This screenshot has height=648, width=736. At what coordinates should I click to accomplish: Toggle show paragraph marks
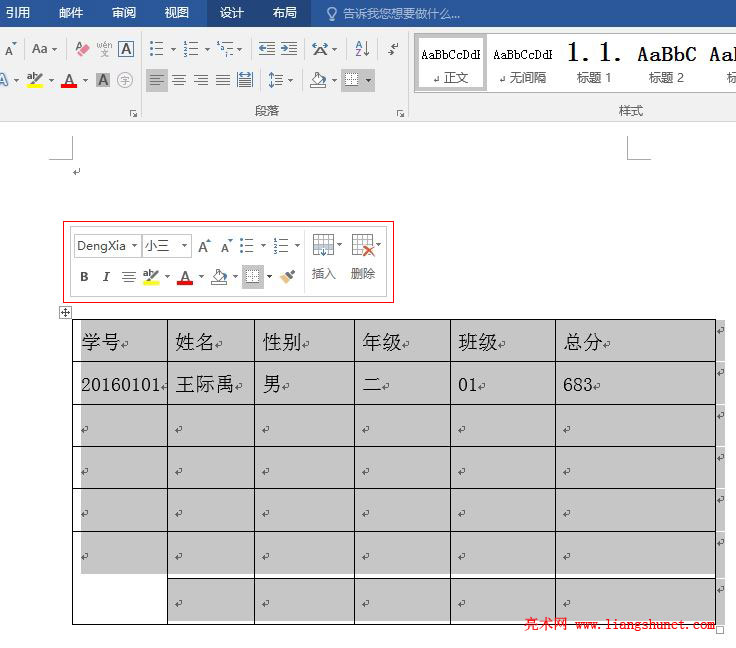[x=393, y=48]
